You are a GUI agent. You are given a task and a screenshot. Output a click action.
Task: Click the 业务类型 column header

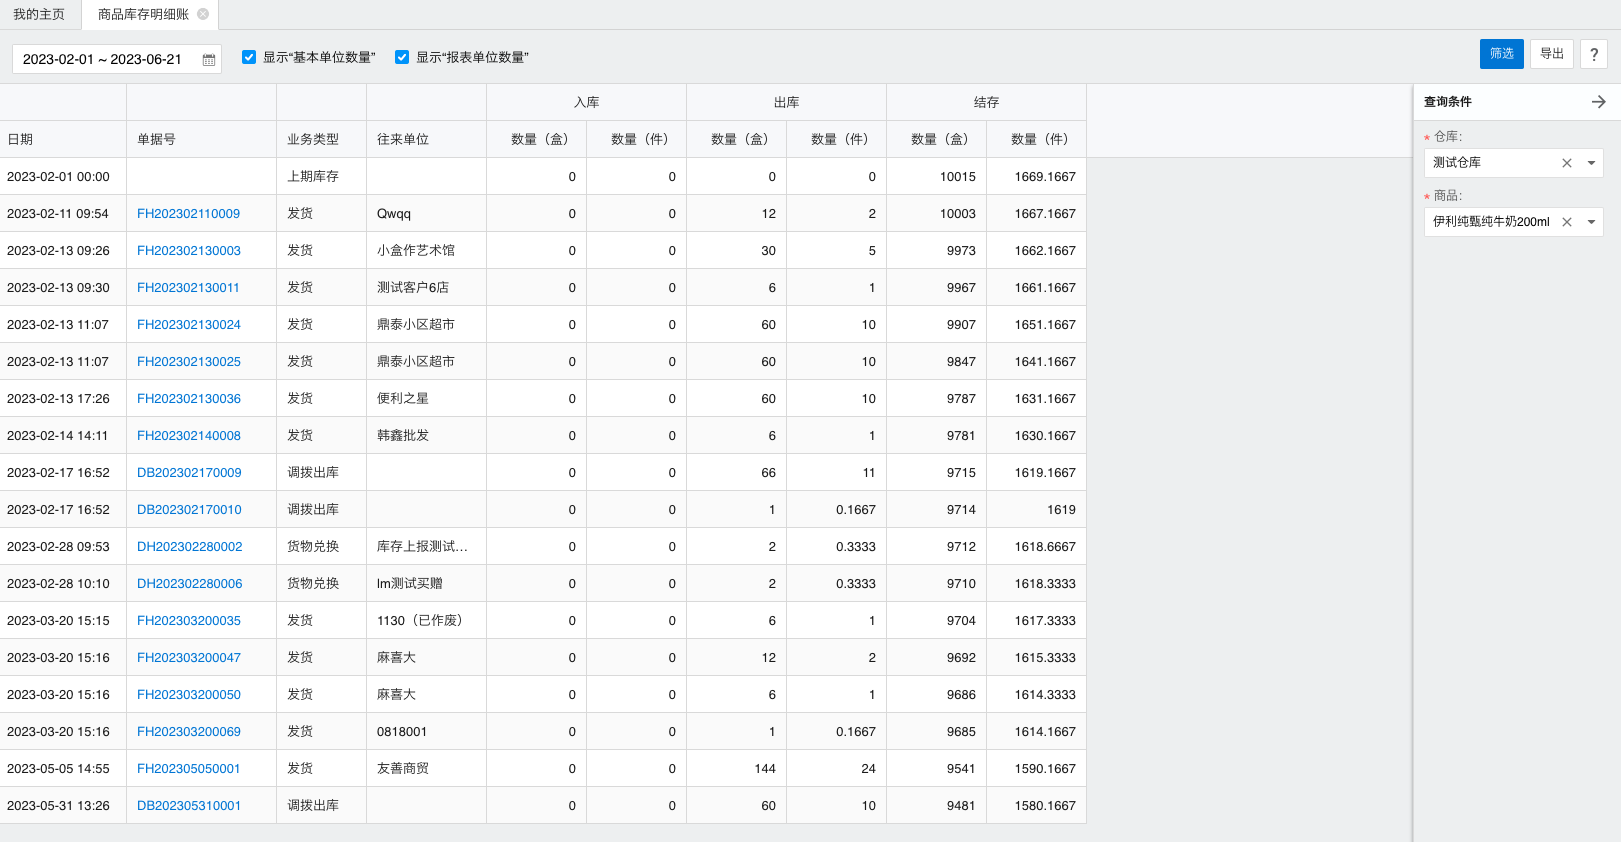[x=322, y=139]
